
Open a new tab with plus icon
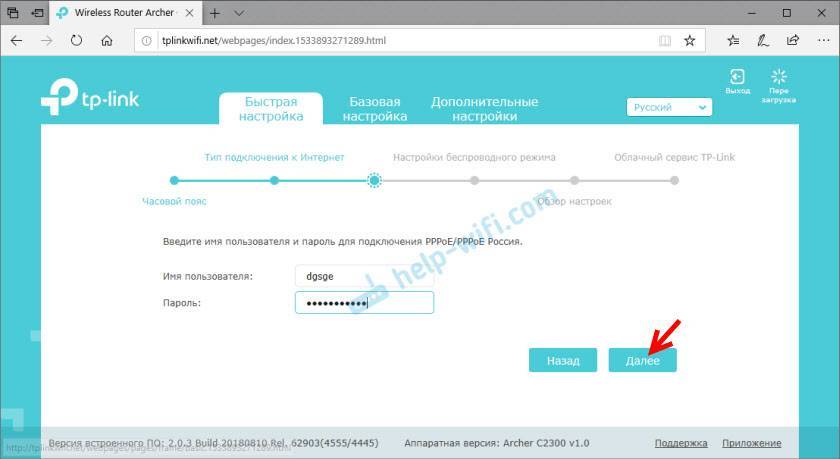(215, 13)
